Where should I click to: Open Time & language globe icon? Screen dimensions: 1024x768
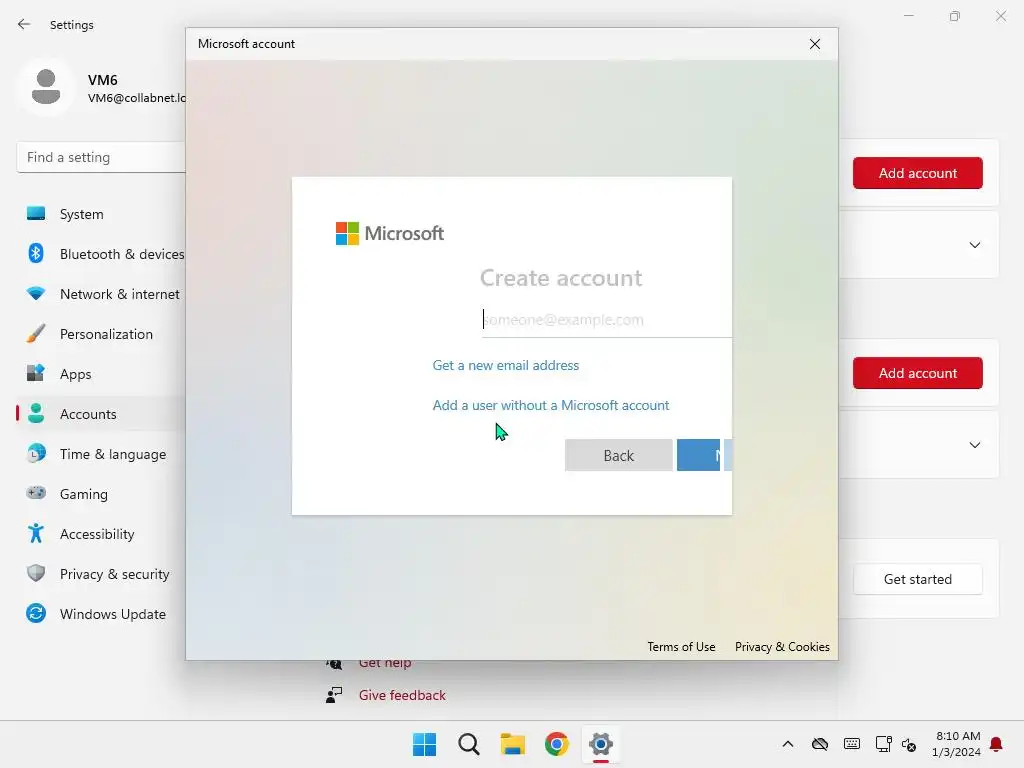[x=36, y=453]
